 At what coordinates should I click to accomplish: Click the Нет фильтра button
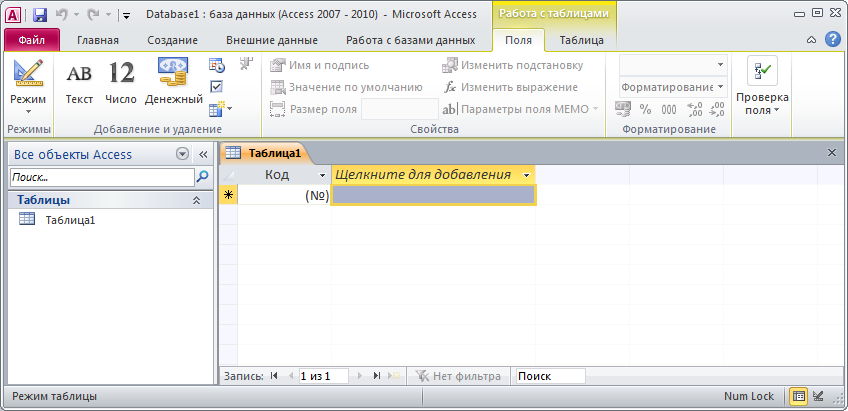[458, 376]
